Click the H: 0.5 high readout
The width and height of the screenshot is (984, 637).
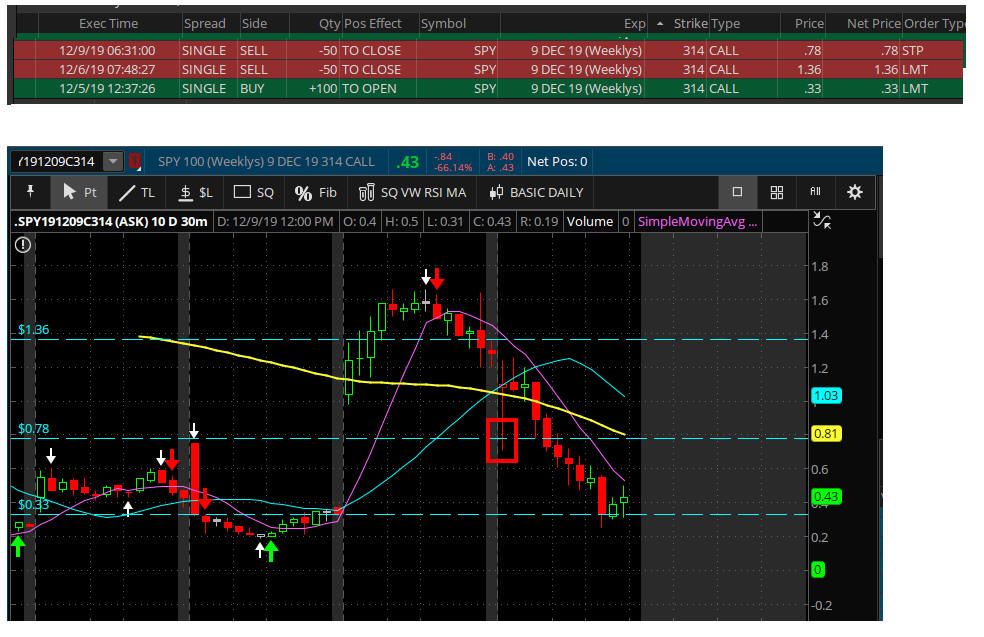402,222
